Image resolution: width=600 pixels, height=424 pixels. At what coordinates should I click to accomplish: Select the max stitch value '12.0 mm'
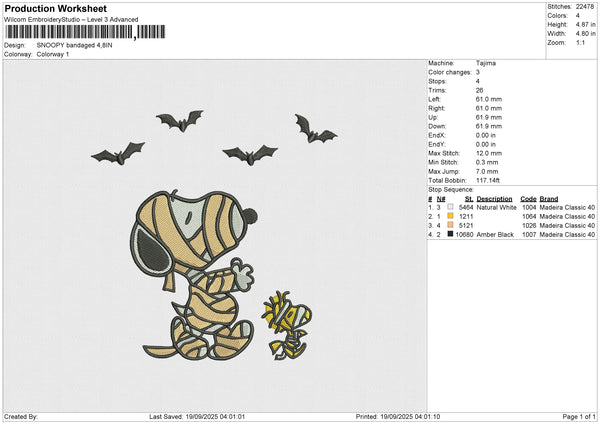tap(489, 153)
